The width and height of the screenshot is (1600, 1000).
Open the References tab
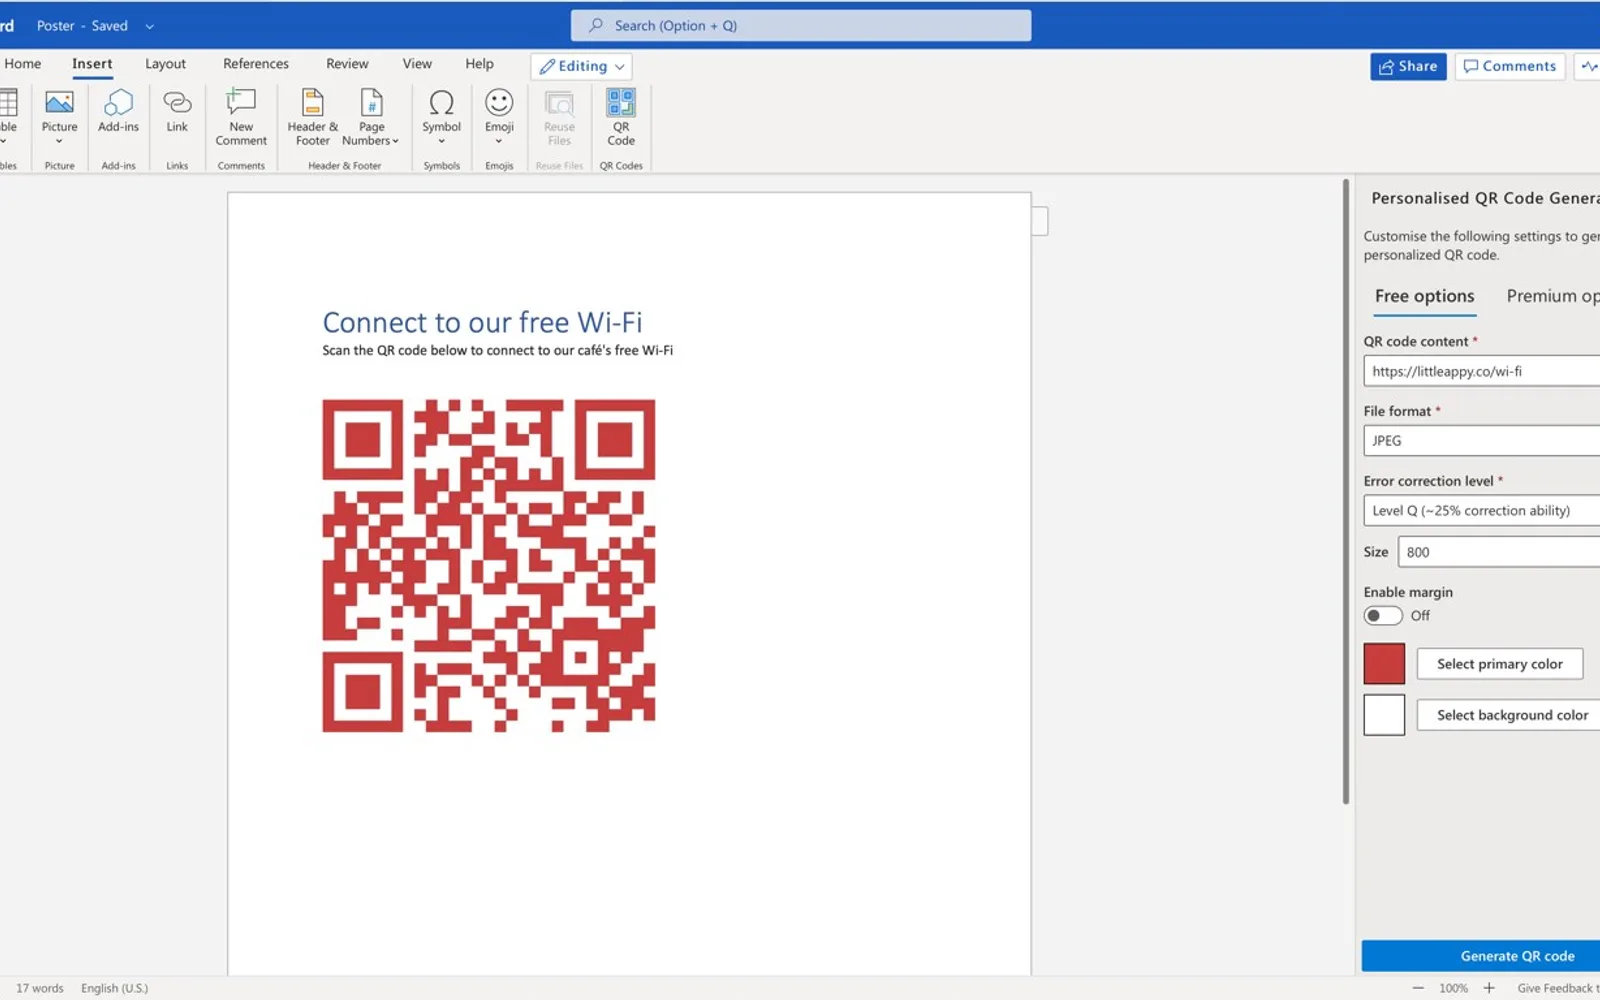(x=256, y=64)
